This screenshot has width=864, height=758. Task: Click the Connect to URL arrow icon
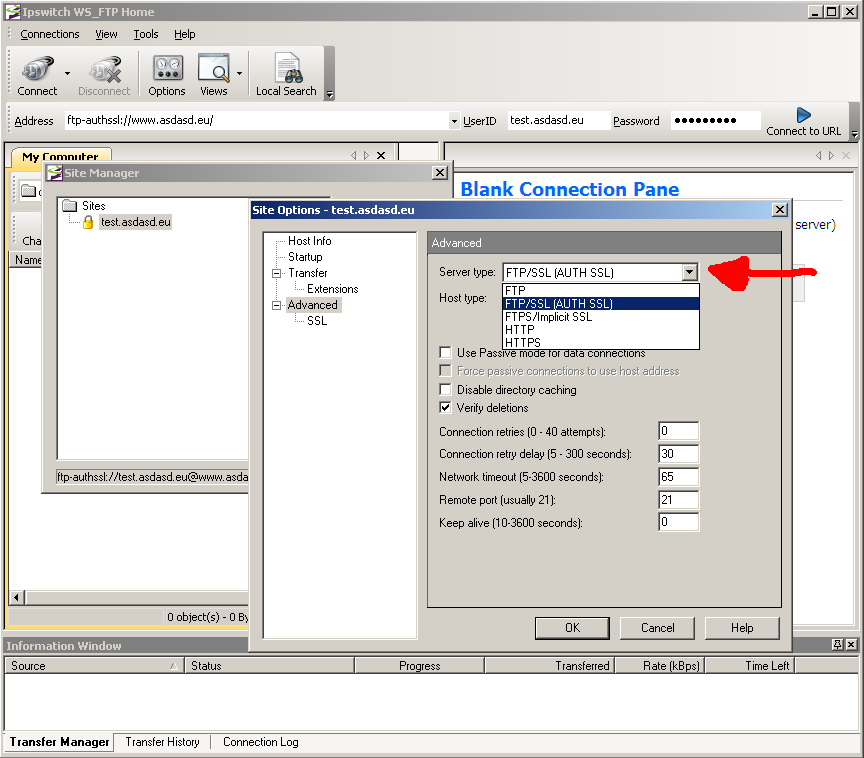pyautogui.click(x=803, y=115)
